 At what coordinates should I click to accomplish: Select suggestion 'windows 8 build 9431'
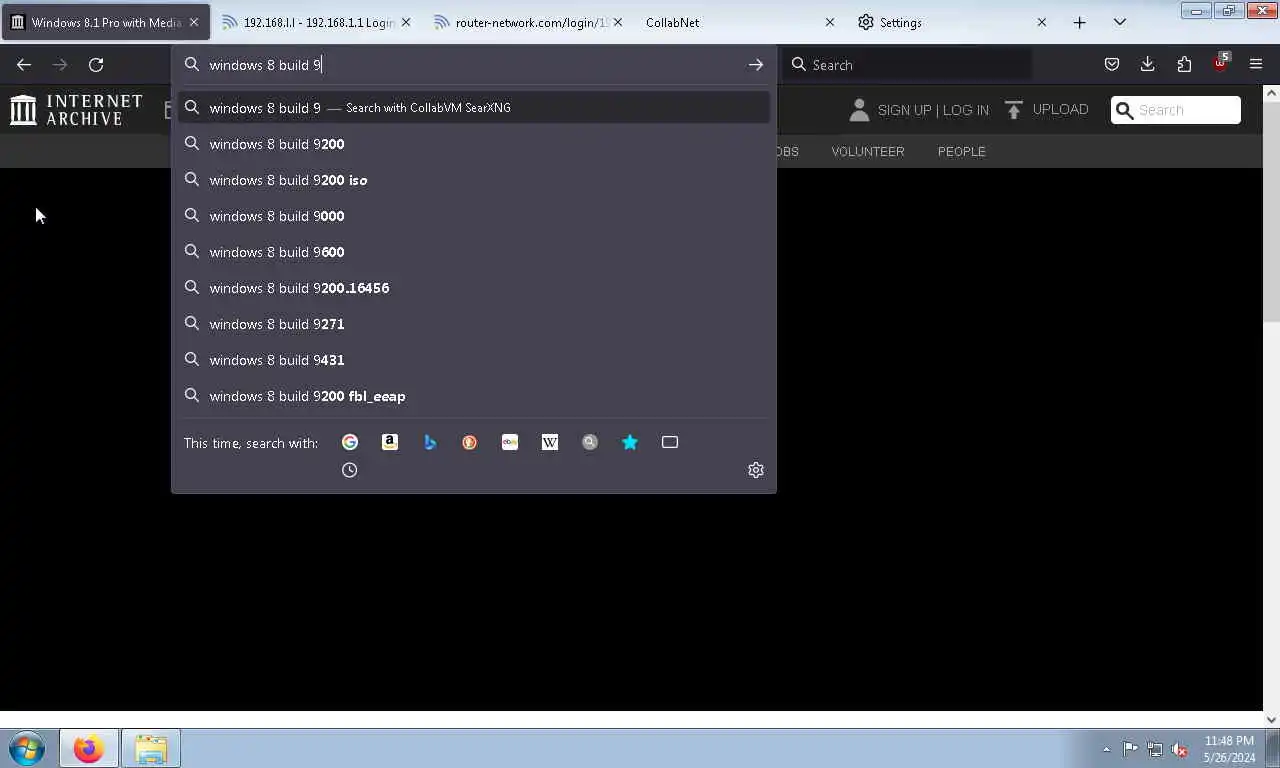point(474,360)
